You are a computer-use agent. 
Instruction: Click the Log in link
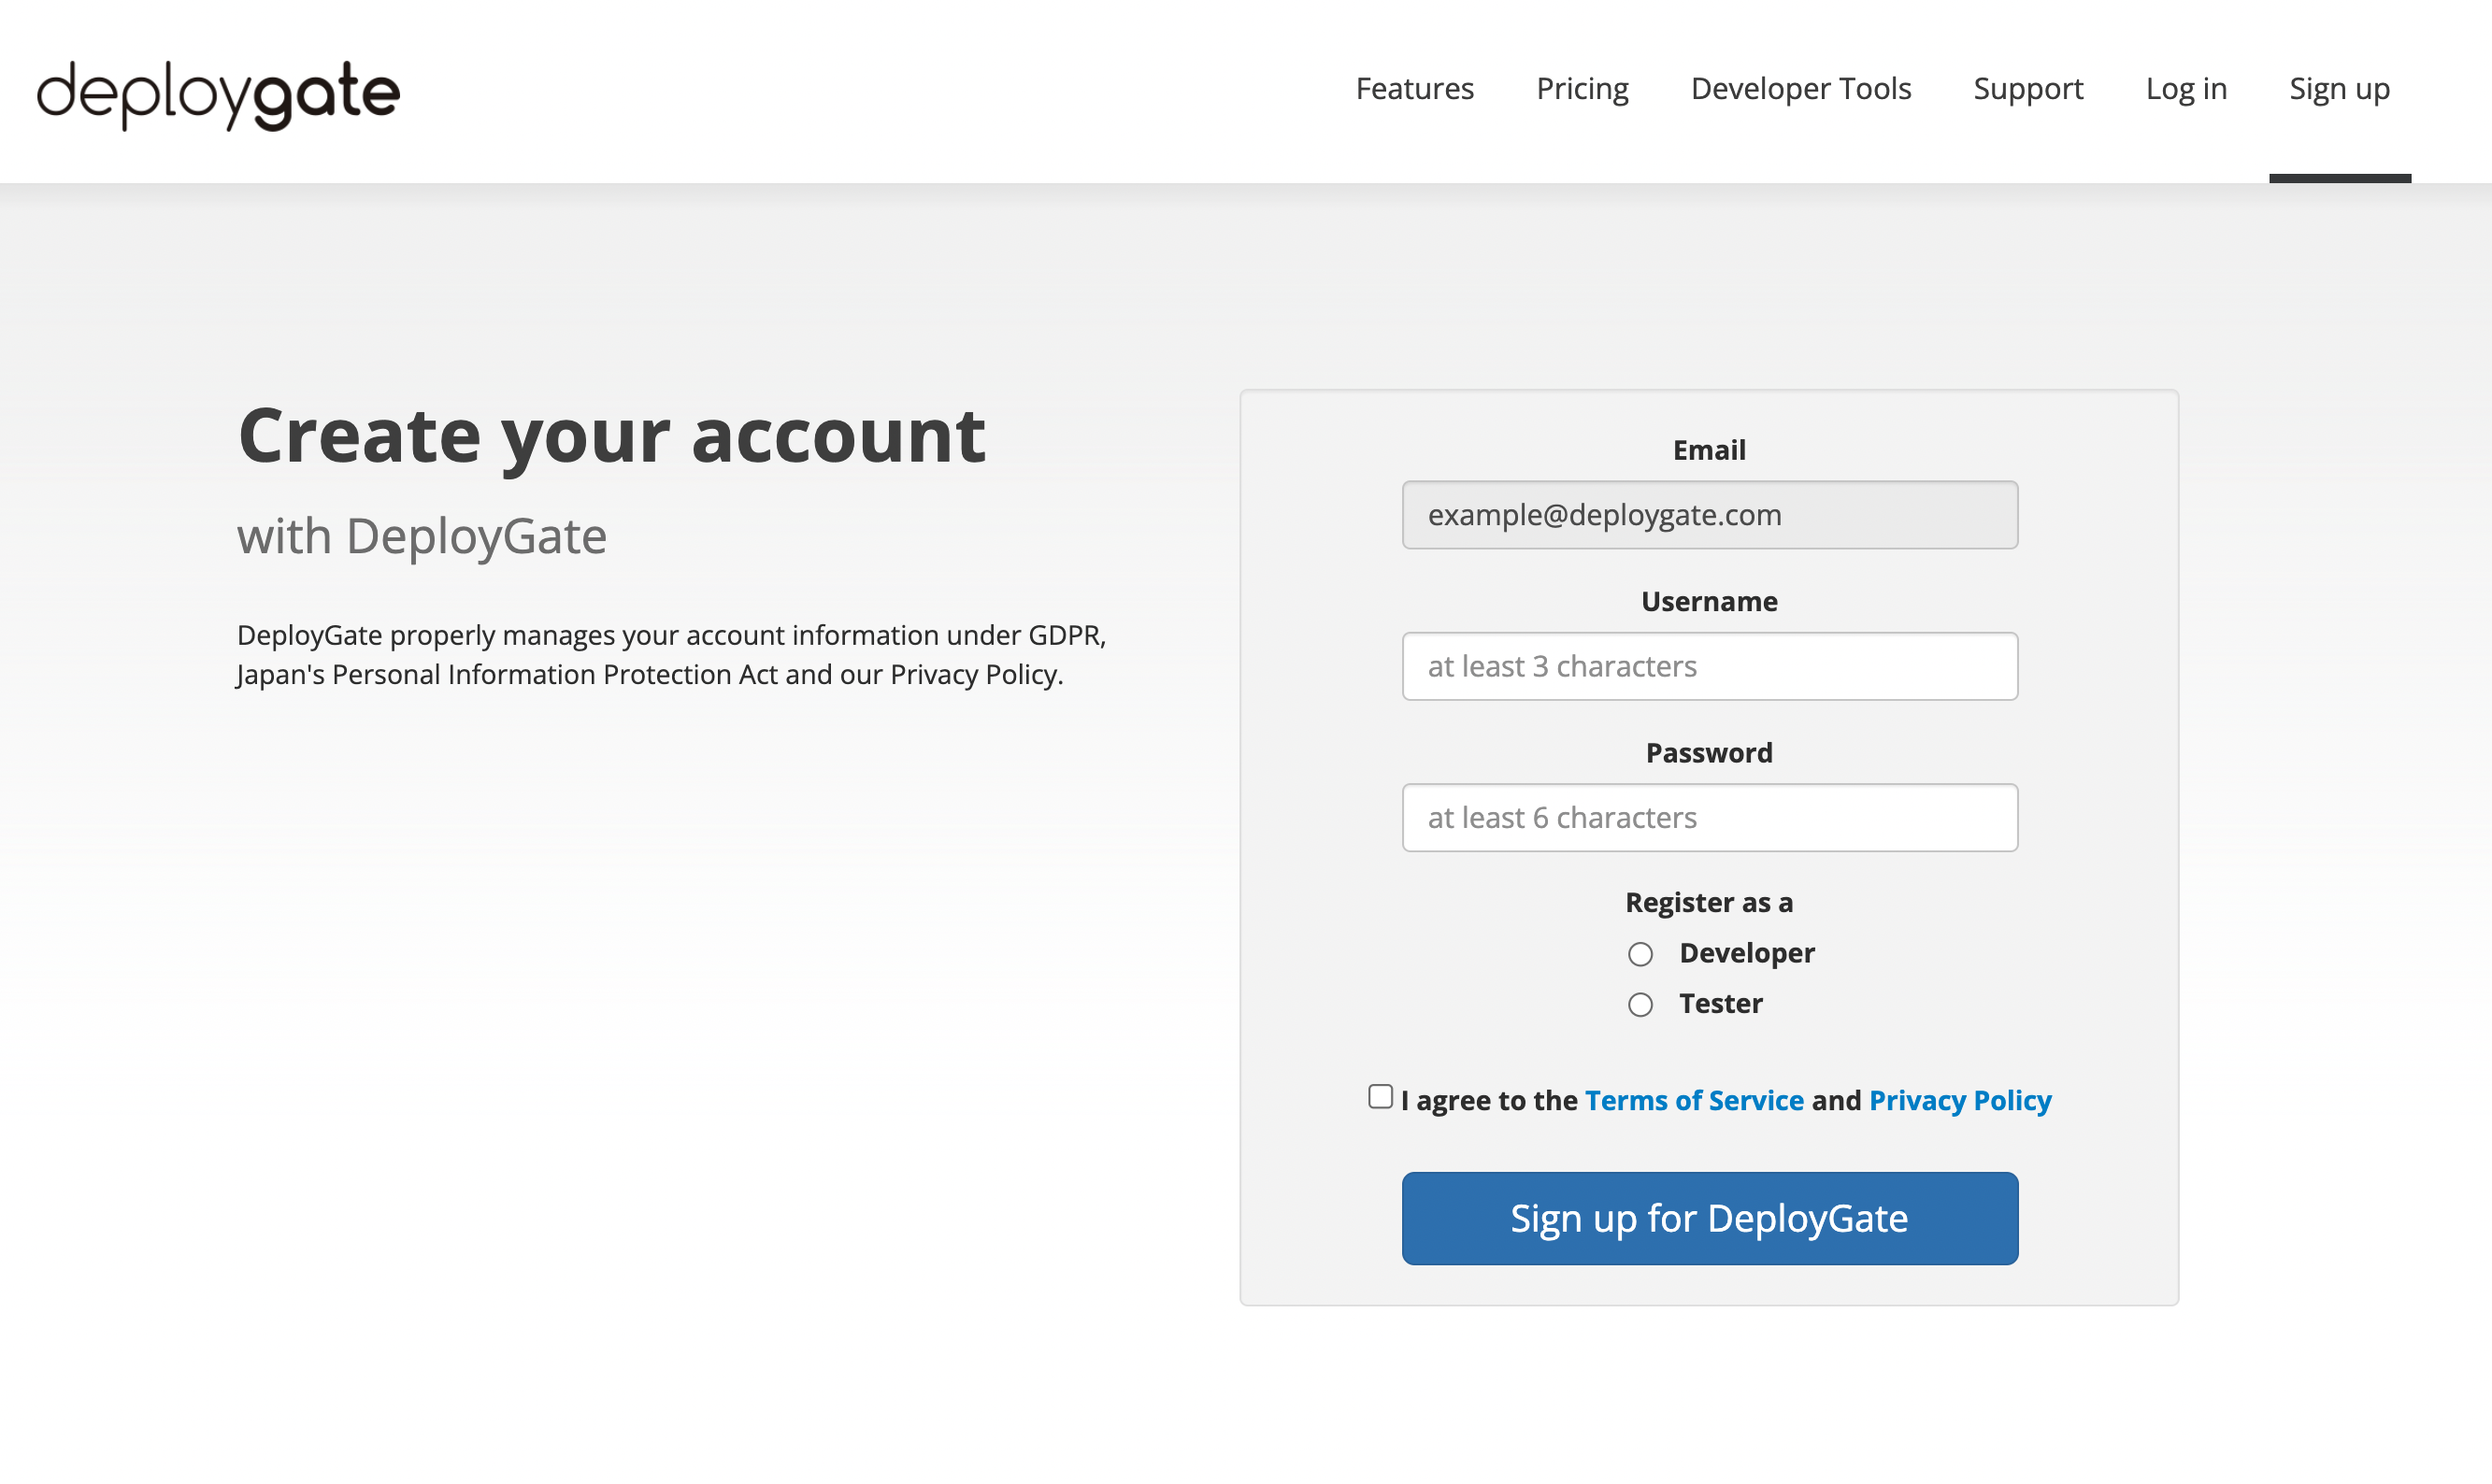point(2186,89)
